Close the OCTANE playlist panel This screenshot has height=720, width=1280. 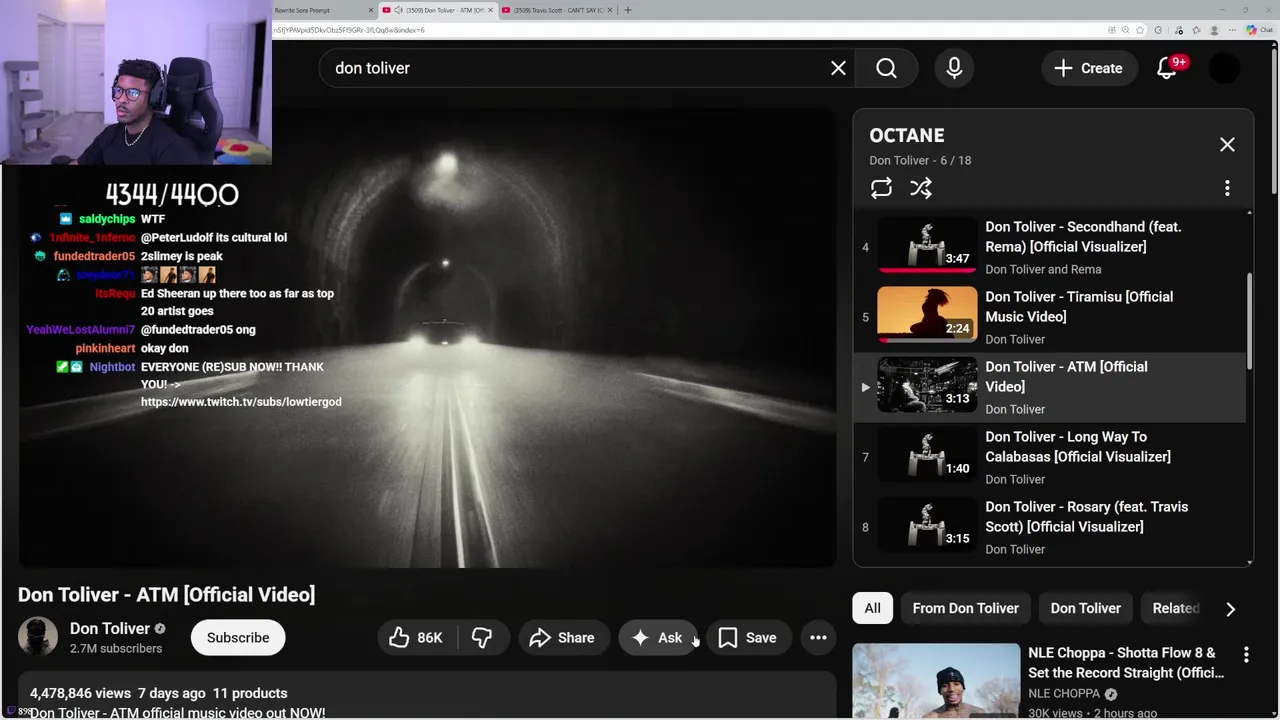click(1227, 145)
